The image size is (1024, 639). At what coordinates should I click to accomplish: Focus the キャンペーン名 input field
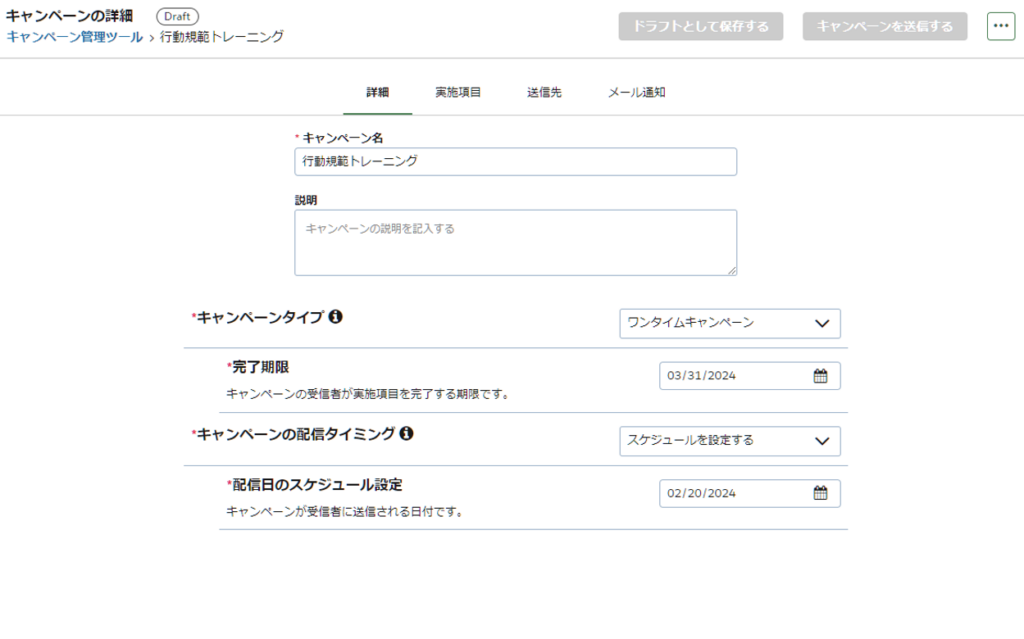pyautogui.click(x=515, y=161)
